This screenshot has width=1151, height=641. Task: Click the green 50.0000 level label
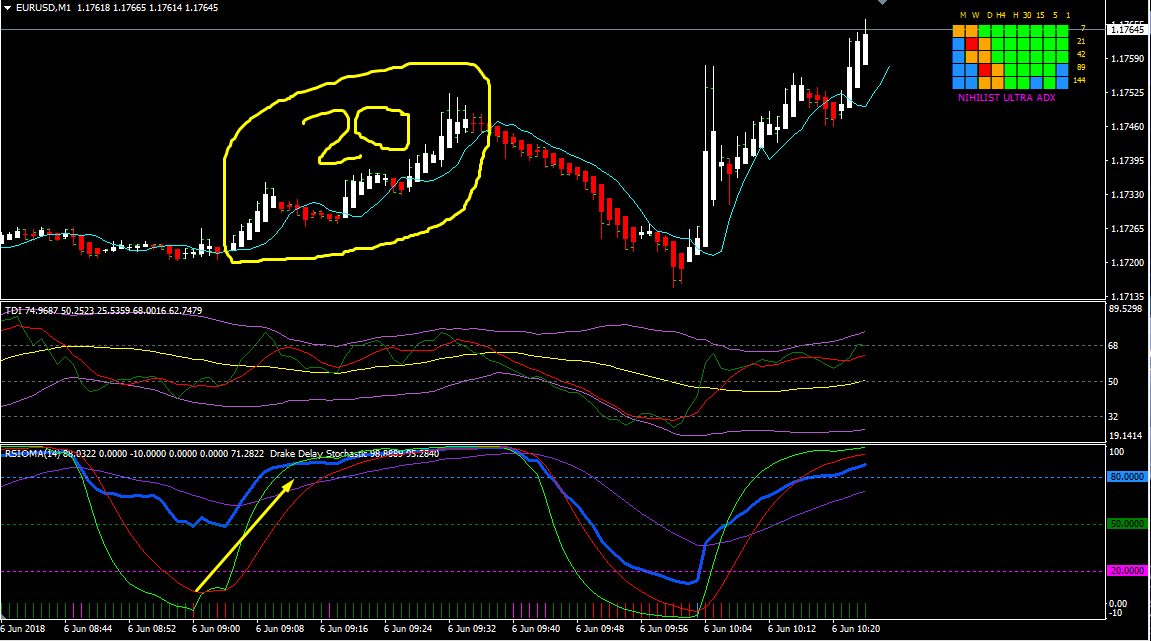point(1127,524)
